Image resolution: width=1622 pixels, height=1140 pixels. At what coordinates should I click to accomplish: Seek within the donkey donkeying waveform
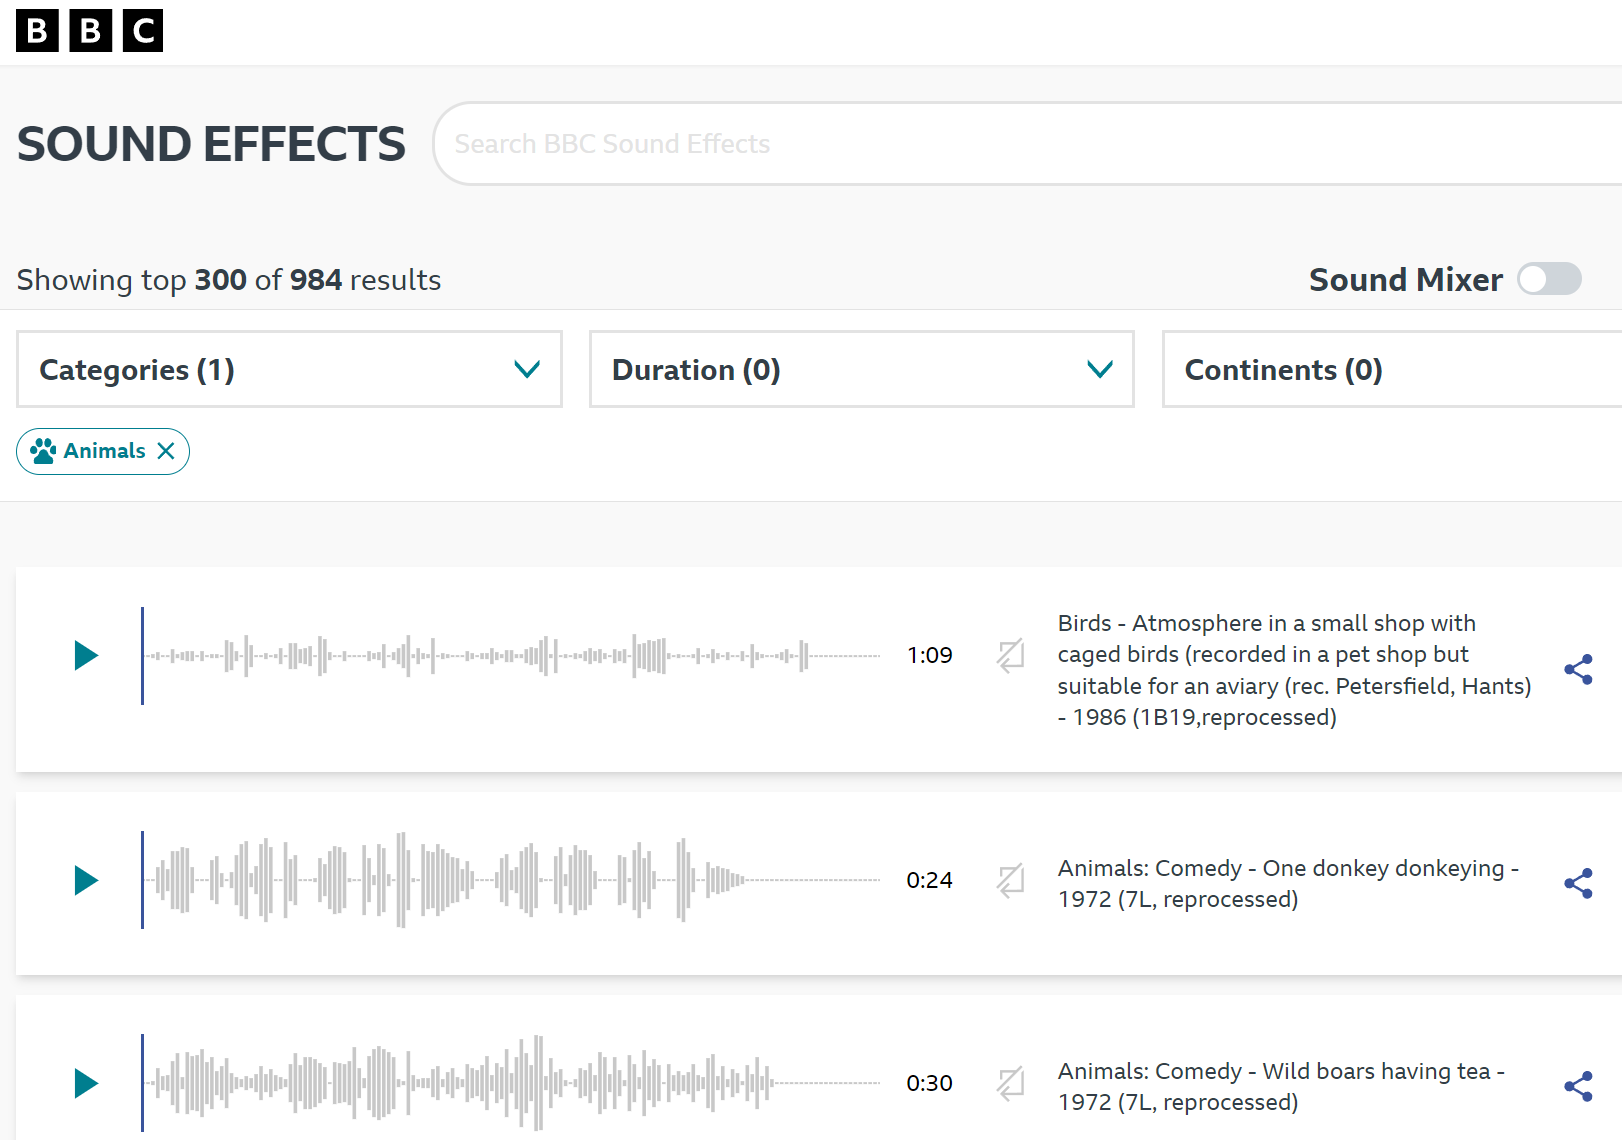(510, 881)
